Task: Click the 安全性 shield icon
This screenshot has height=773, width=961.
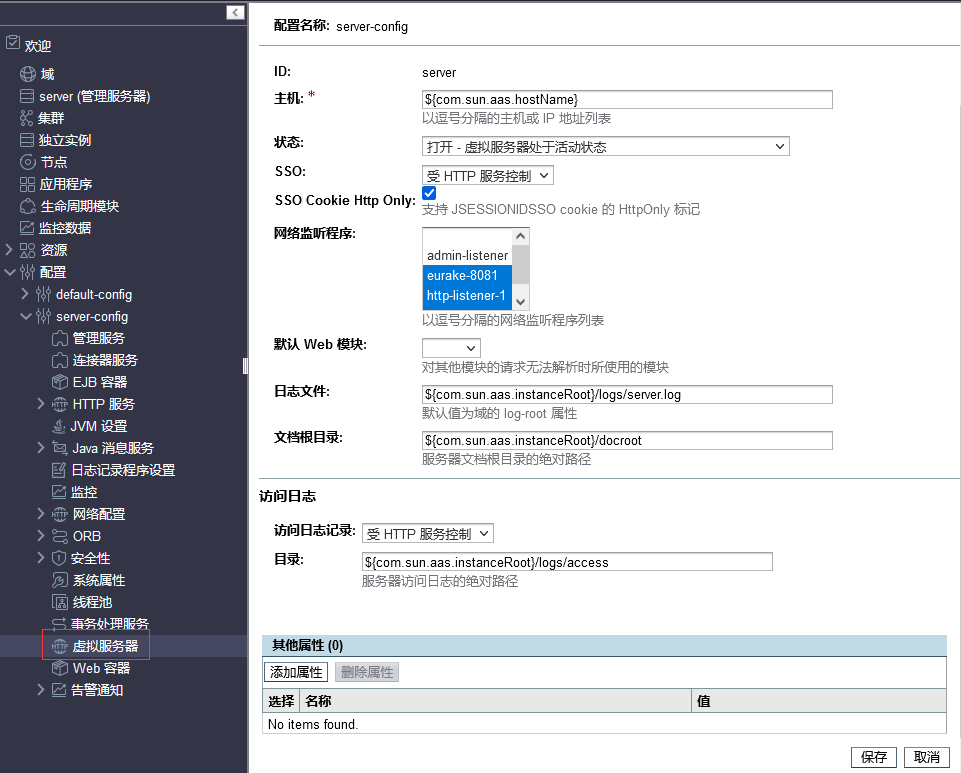Action: tap(59, 558)
